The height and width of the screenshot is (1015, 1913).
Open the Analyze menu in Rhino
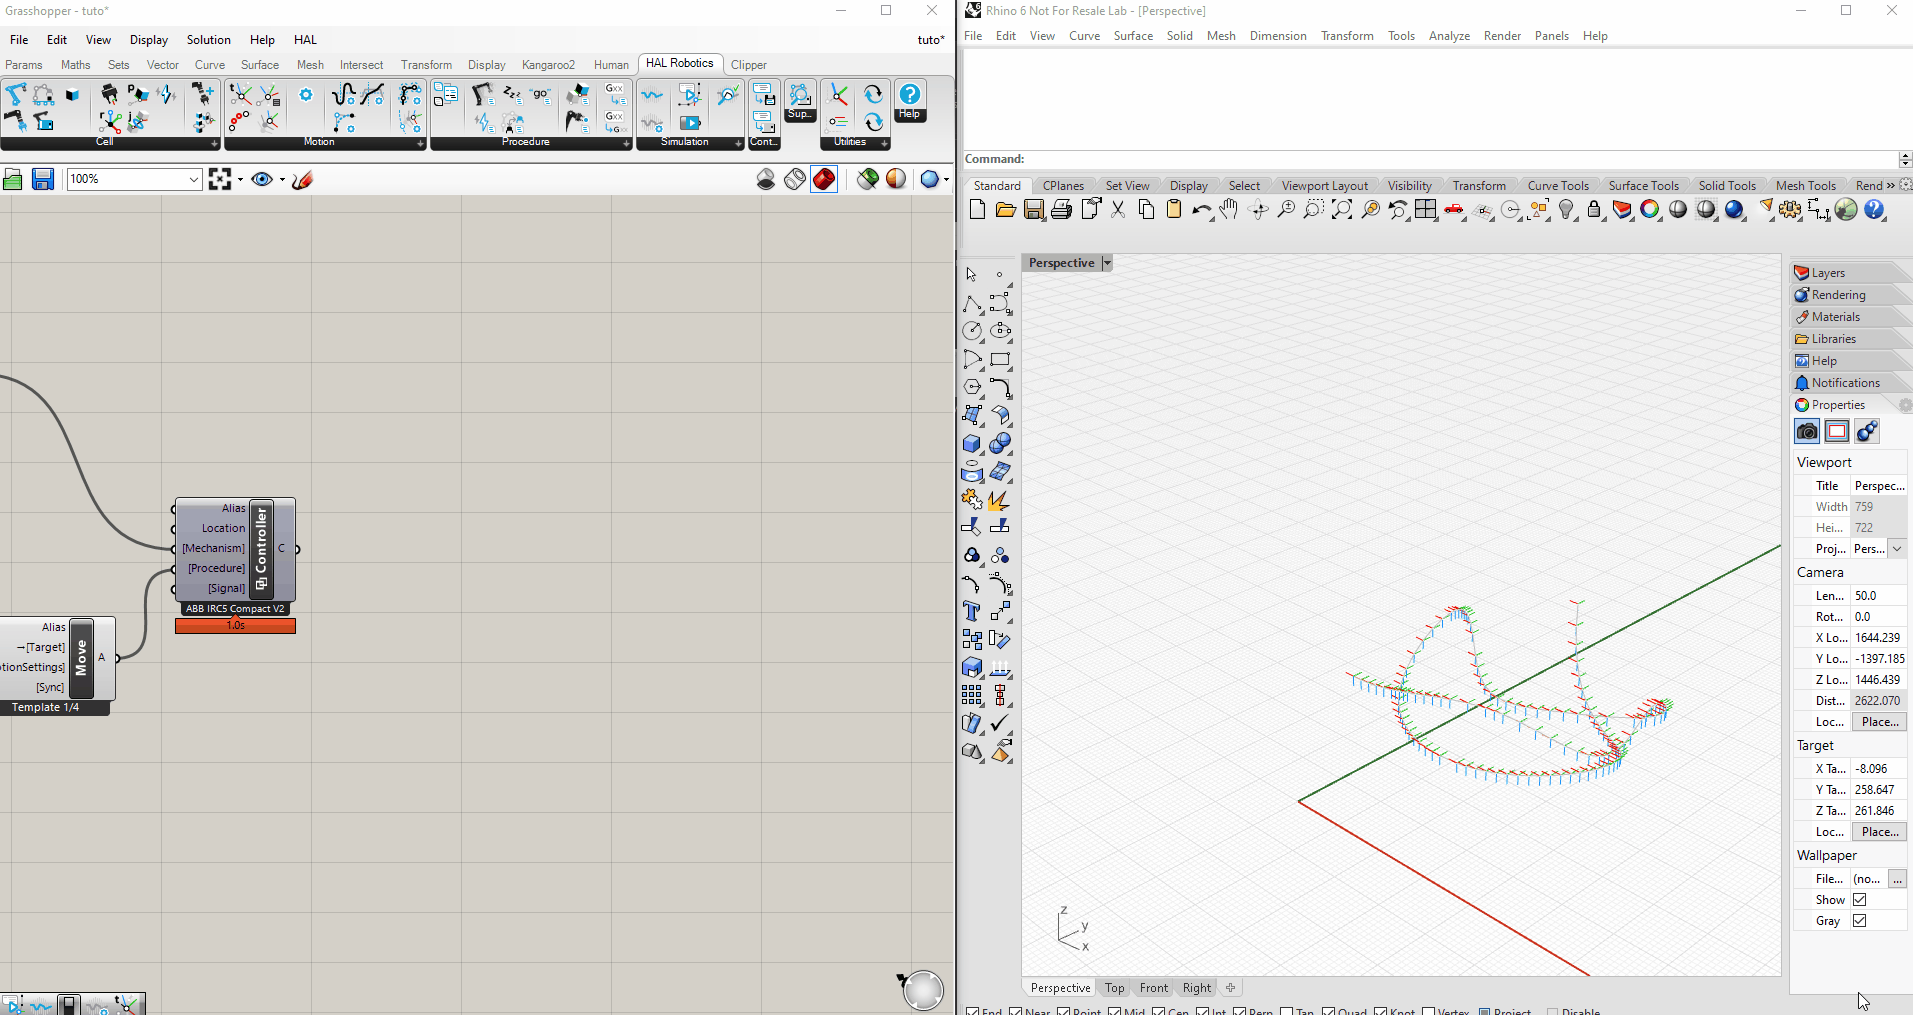click(1449, 36)
